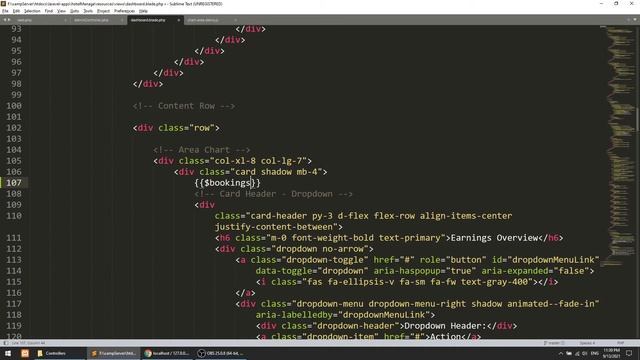Click line number 111 in the gutter

click(x=14, y=238)
